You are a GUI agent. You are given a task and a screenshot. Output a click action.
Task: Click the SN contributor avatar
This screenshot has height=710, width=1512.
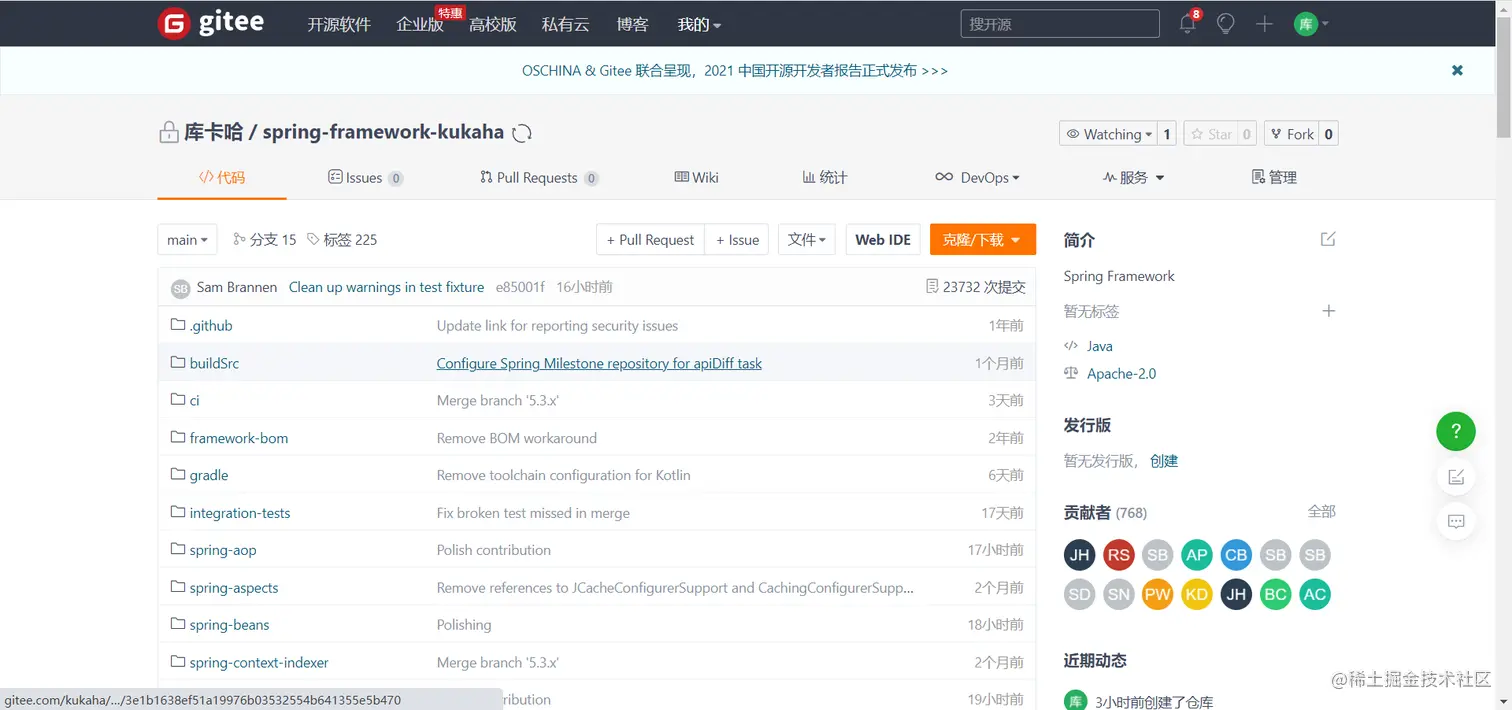(1118, 595)
